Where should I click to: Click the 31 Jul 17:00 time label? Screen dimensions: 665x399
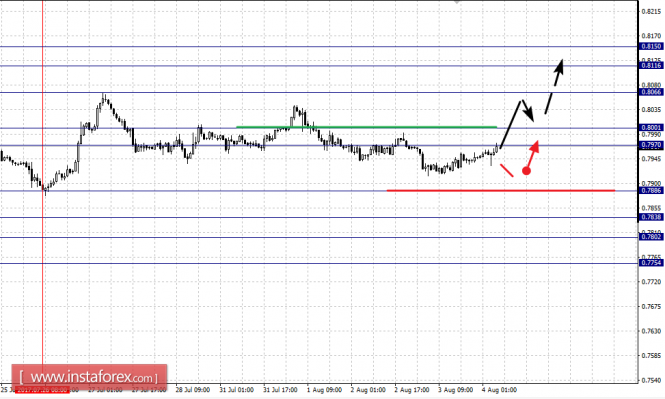coord(280,390)
